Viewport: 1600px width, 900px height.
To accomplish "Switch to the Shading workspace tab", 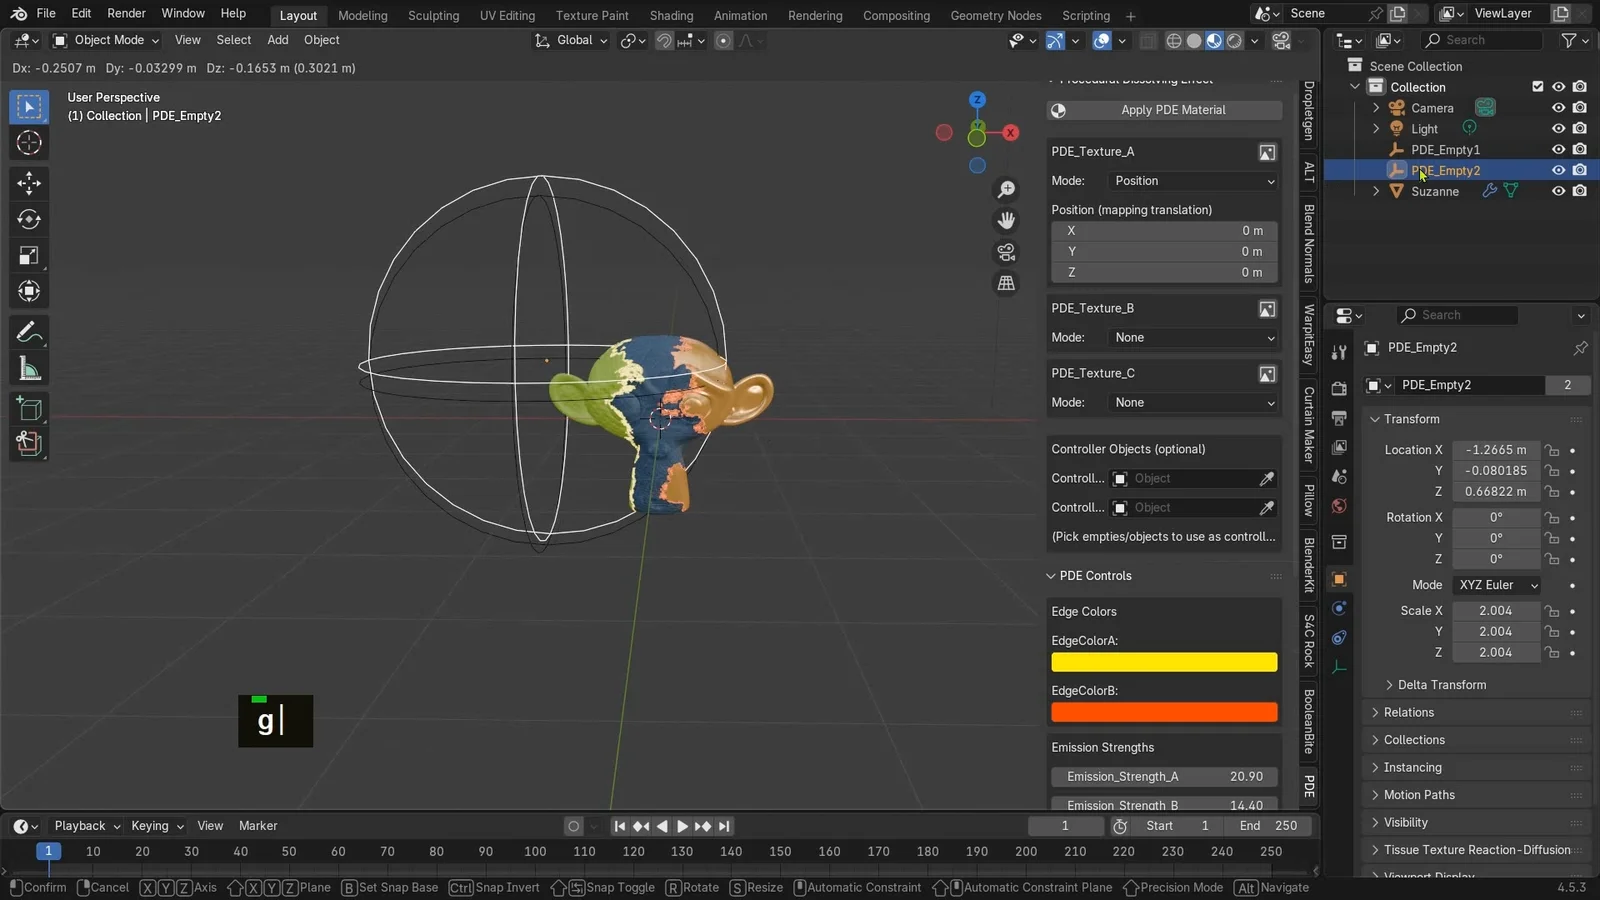I will point(671,15).
